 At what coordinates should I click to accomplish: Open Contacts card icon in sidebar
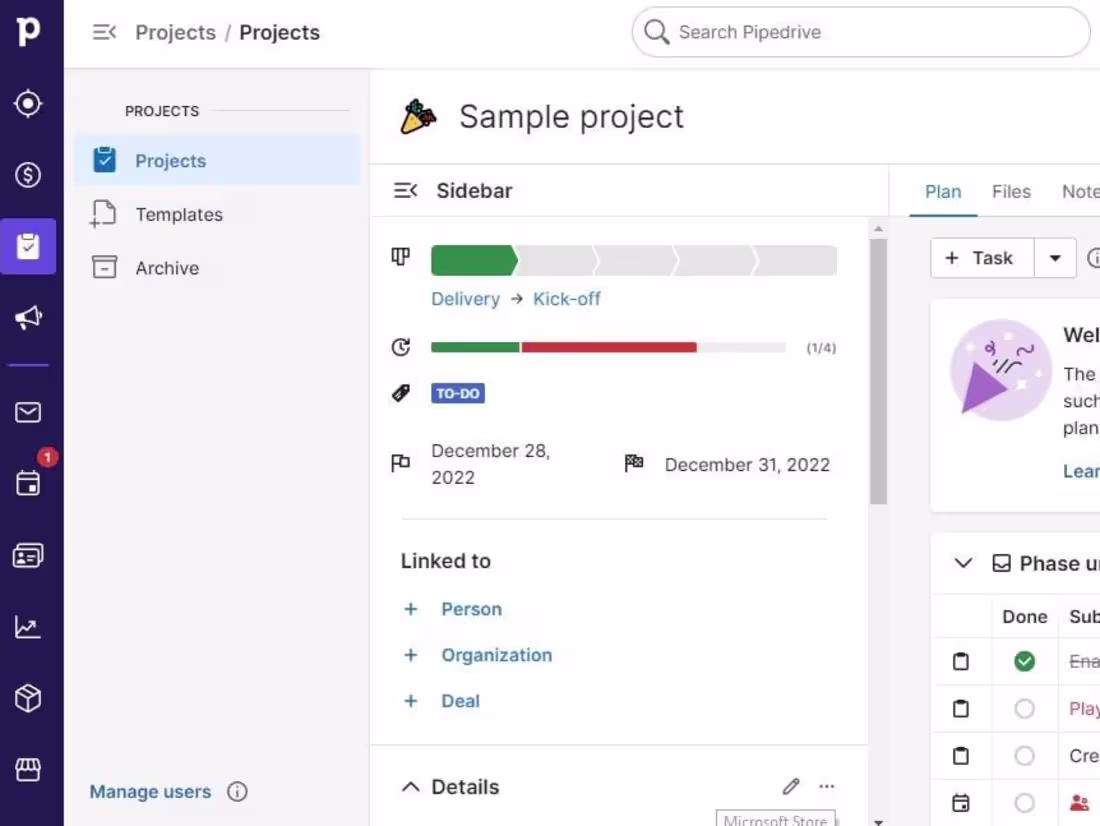pyautogui.click(x=28, y=556)
